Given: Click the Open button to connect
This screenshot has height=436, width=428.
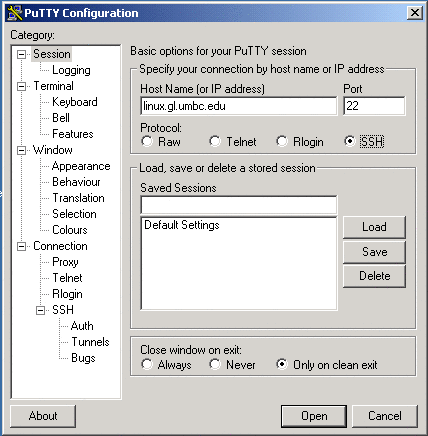Looking at the screenshot, I should click(314, 416).
